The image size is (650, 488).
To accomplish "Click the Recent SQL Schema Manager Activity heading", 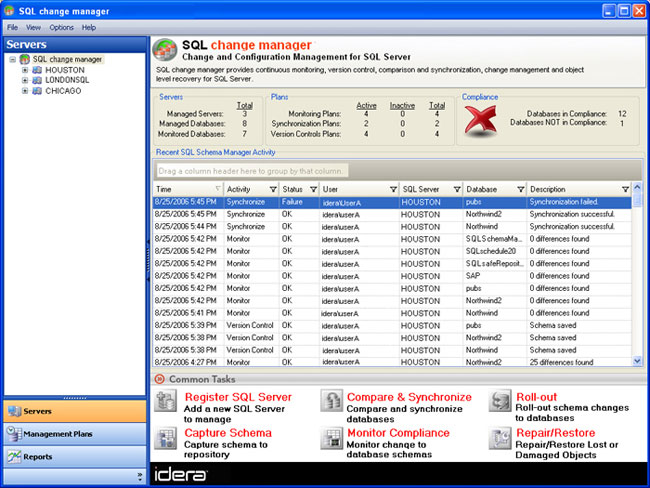I will coord(215,152).
